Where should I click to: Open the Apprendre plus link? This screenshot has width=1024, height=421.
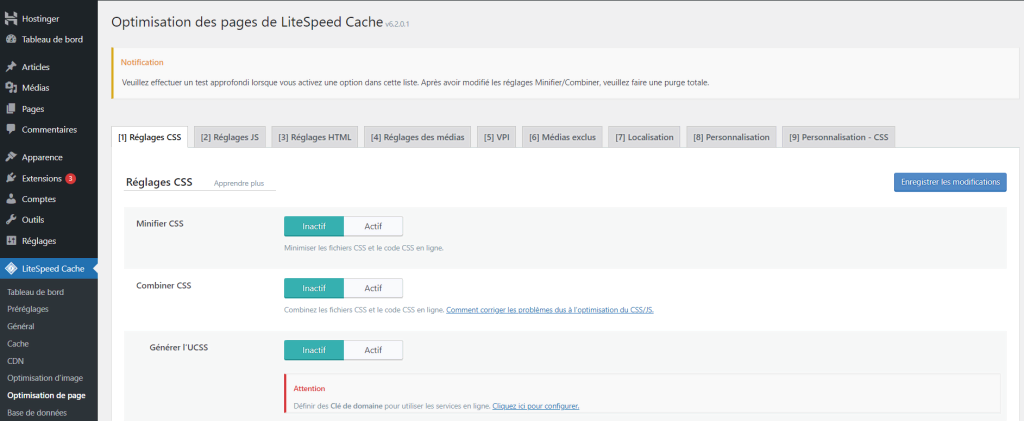(x=238, y=184)
